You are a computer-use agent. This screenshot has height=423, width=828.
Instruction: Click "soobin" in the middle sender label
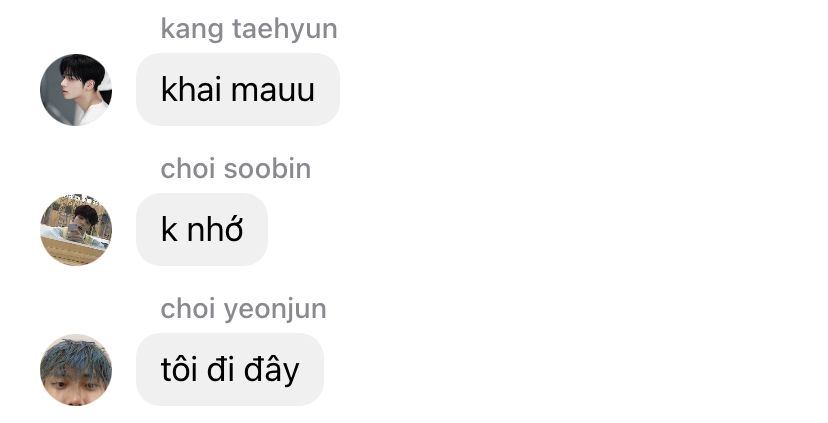pyautogui.click(x=267, y=169)
